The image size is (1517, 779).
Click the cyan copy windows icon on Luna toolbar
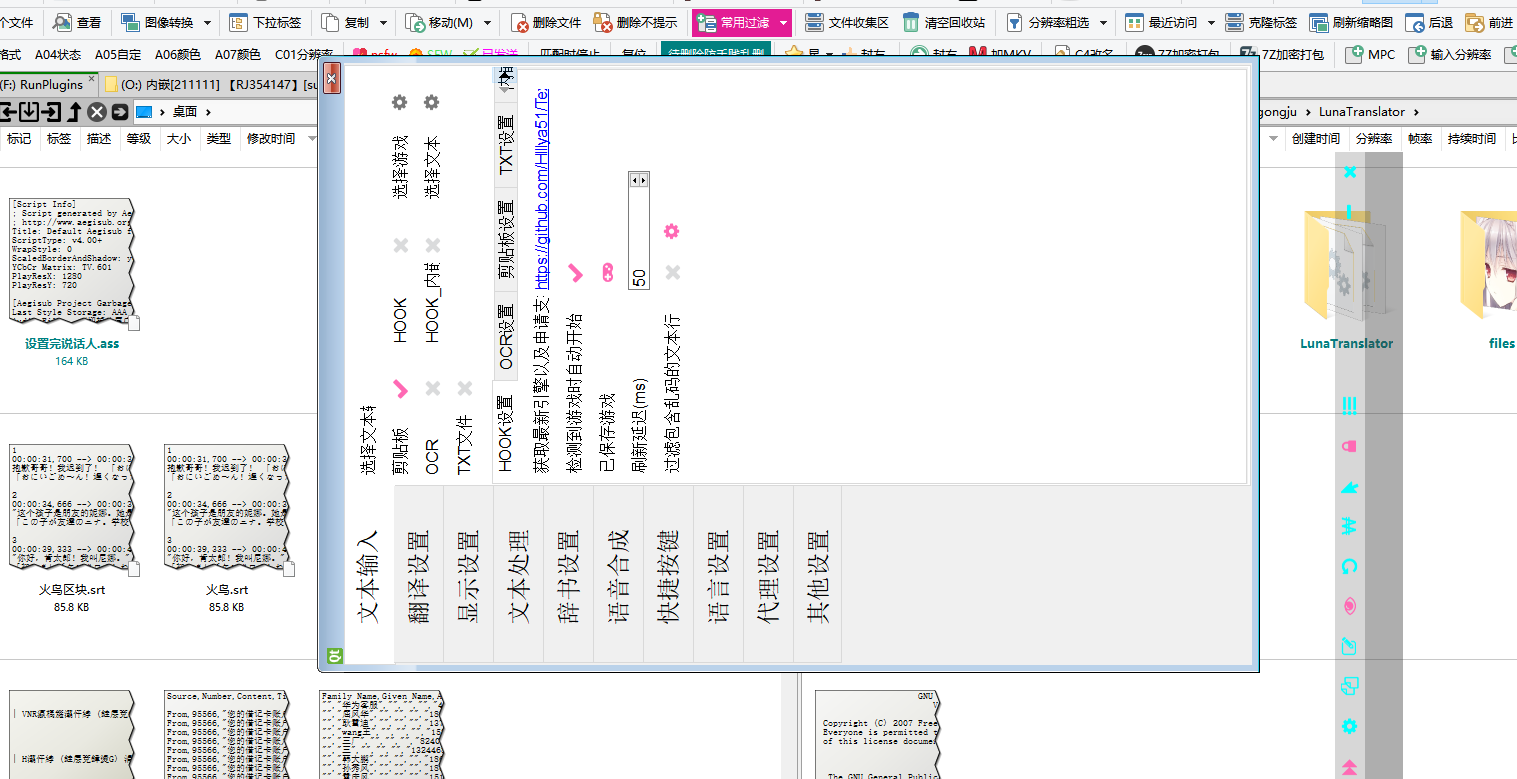coord(1349,687)
